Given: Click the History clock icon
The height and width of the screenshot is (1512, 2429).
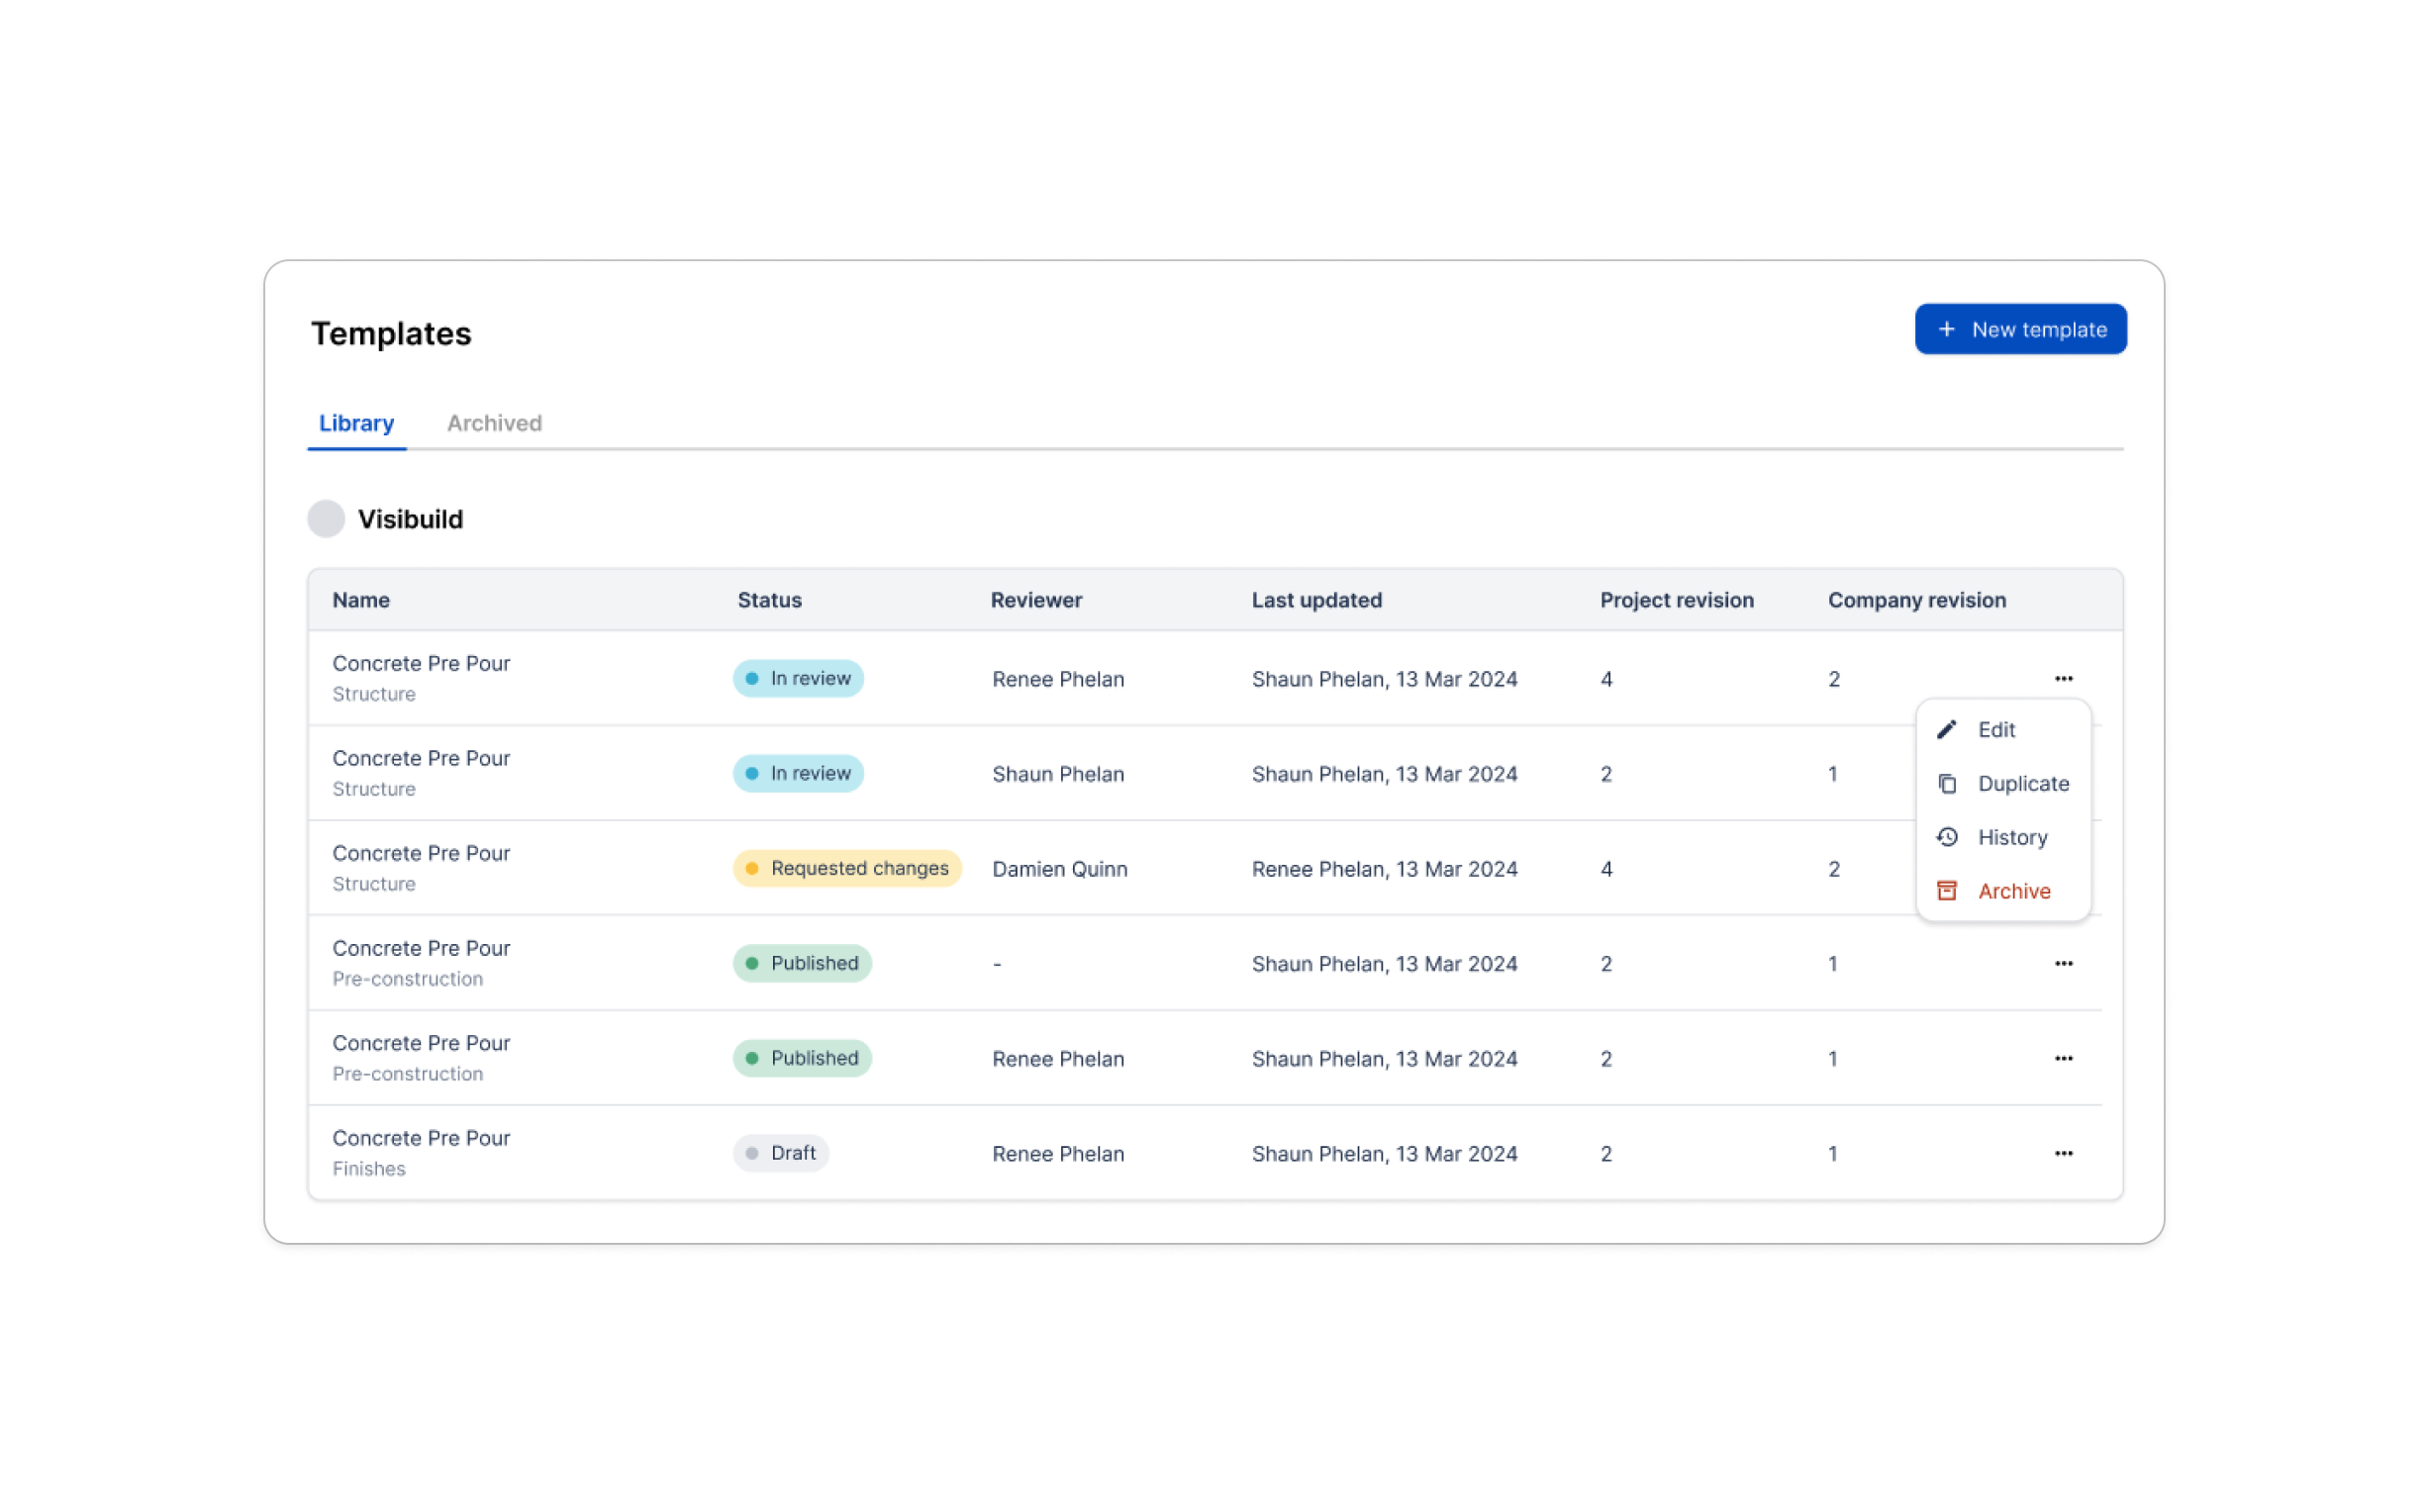Looking at the screenshot, I should point(1947,837).
